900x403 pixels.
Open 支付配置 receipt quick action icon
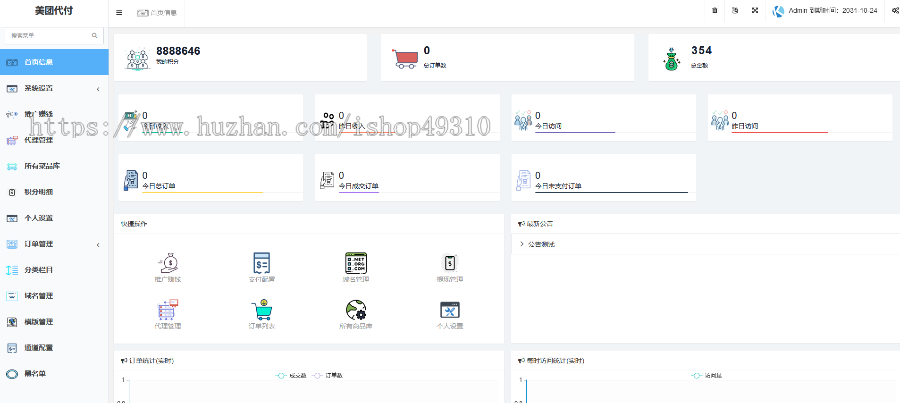pyautogui.click(x=261, y=262)
